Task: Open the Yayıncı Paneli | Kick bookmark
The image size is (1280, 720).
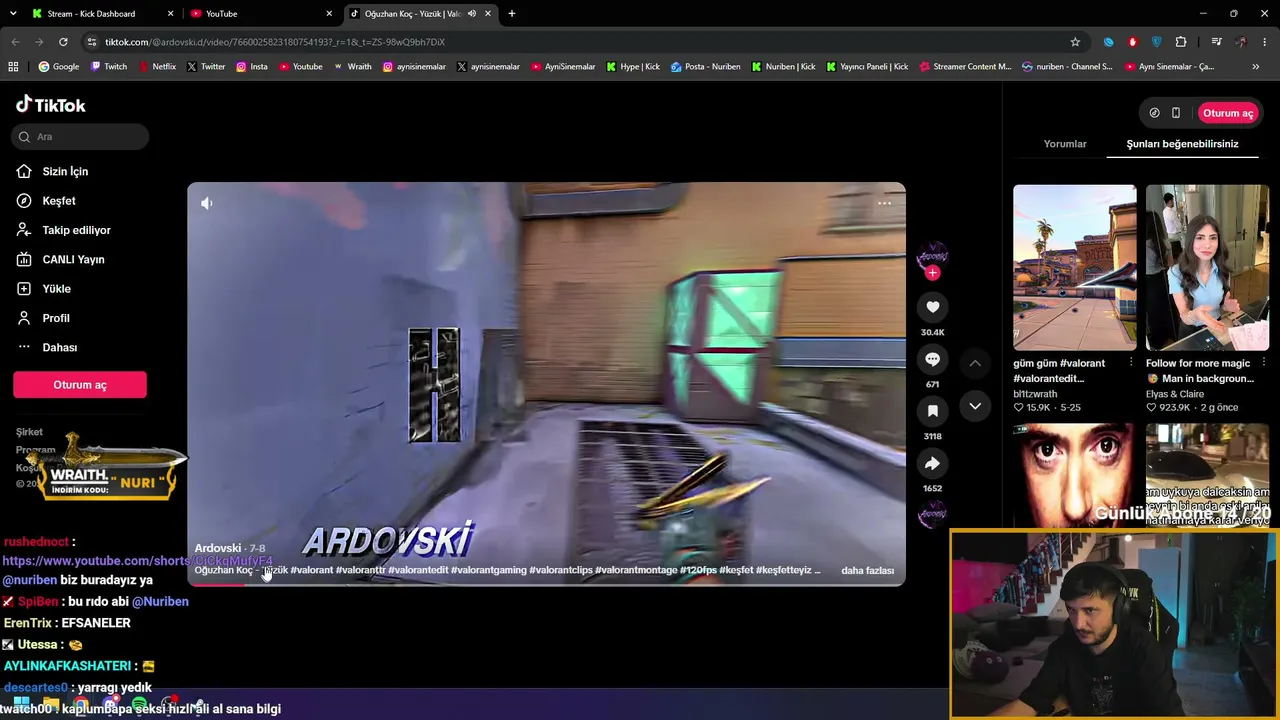Action: point(867,67)
